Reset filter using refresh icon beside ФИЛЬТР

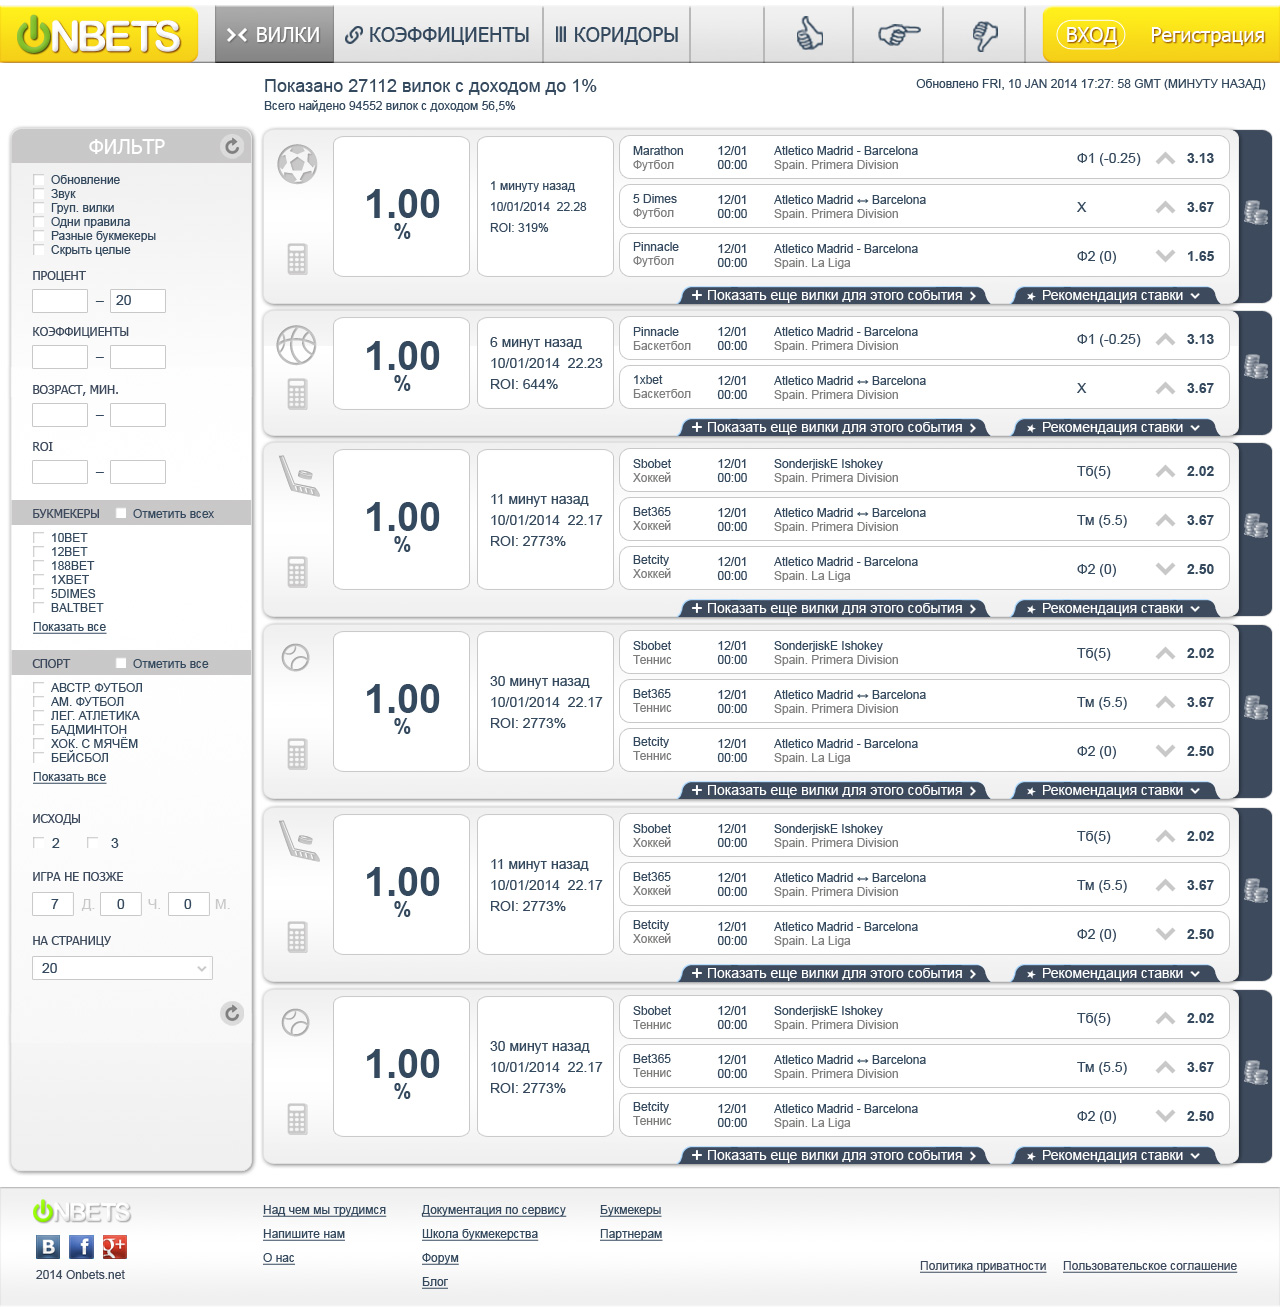[x=232, y=147]
